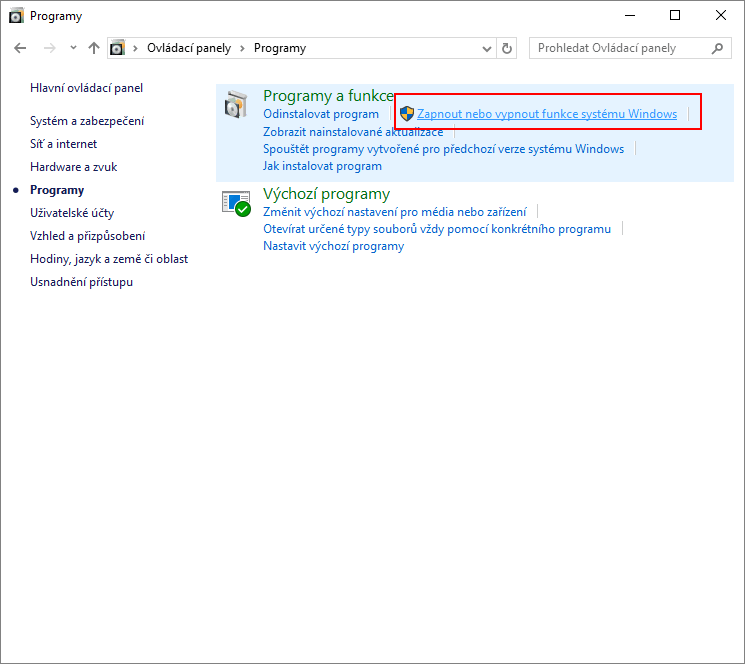The height and width of the screenshot is (664, 745).
Task: Open Systém a zabezpečení category
Action: [x=87, y=121]
